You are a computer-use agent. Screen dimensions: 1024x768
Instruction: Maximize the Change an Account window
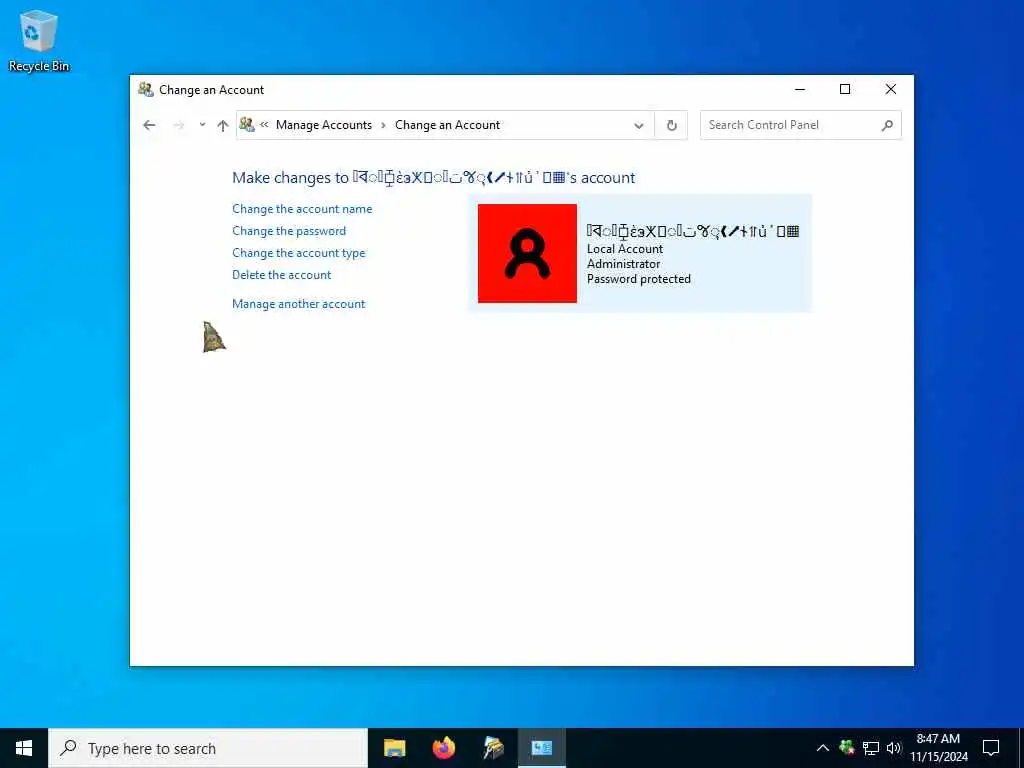[x=845, y=89]
